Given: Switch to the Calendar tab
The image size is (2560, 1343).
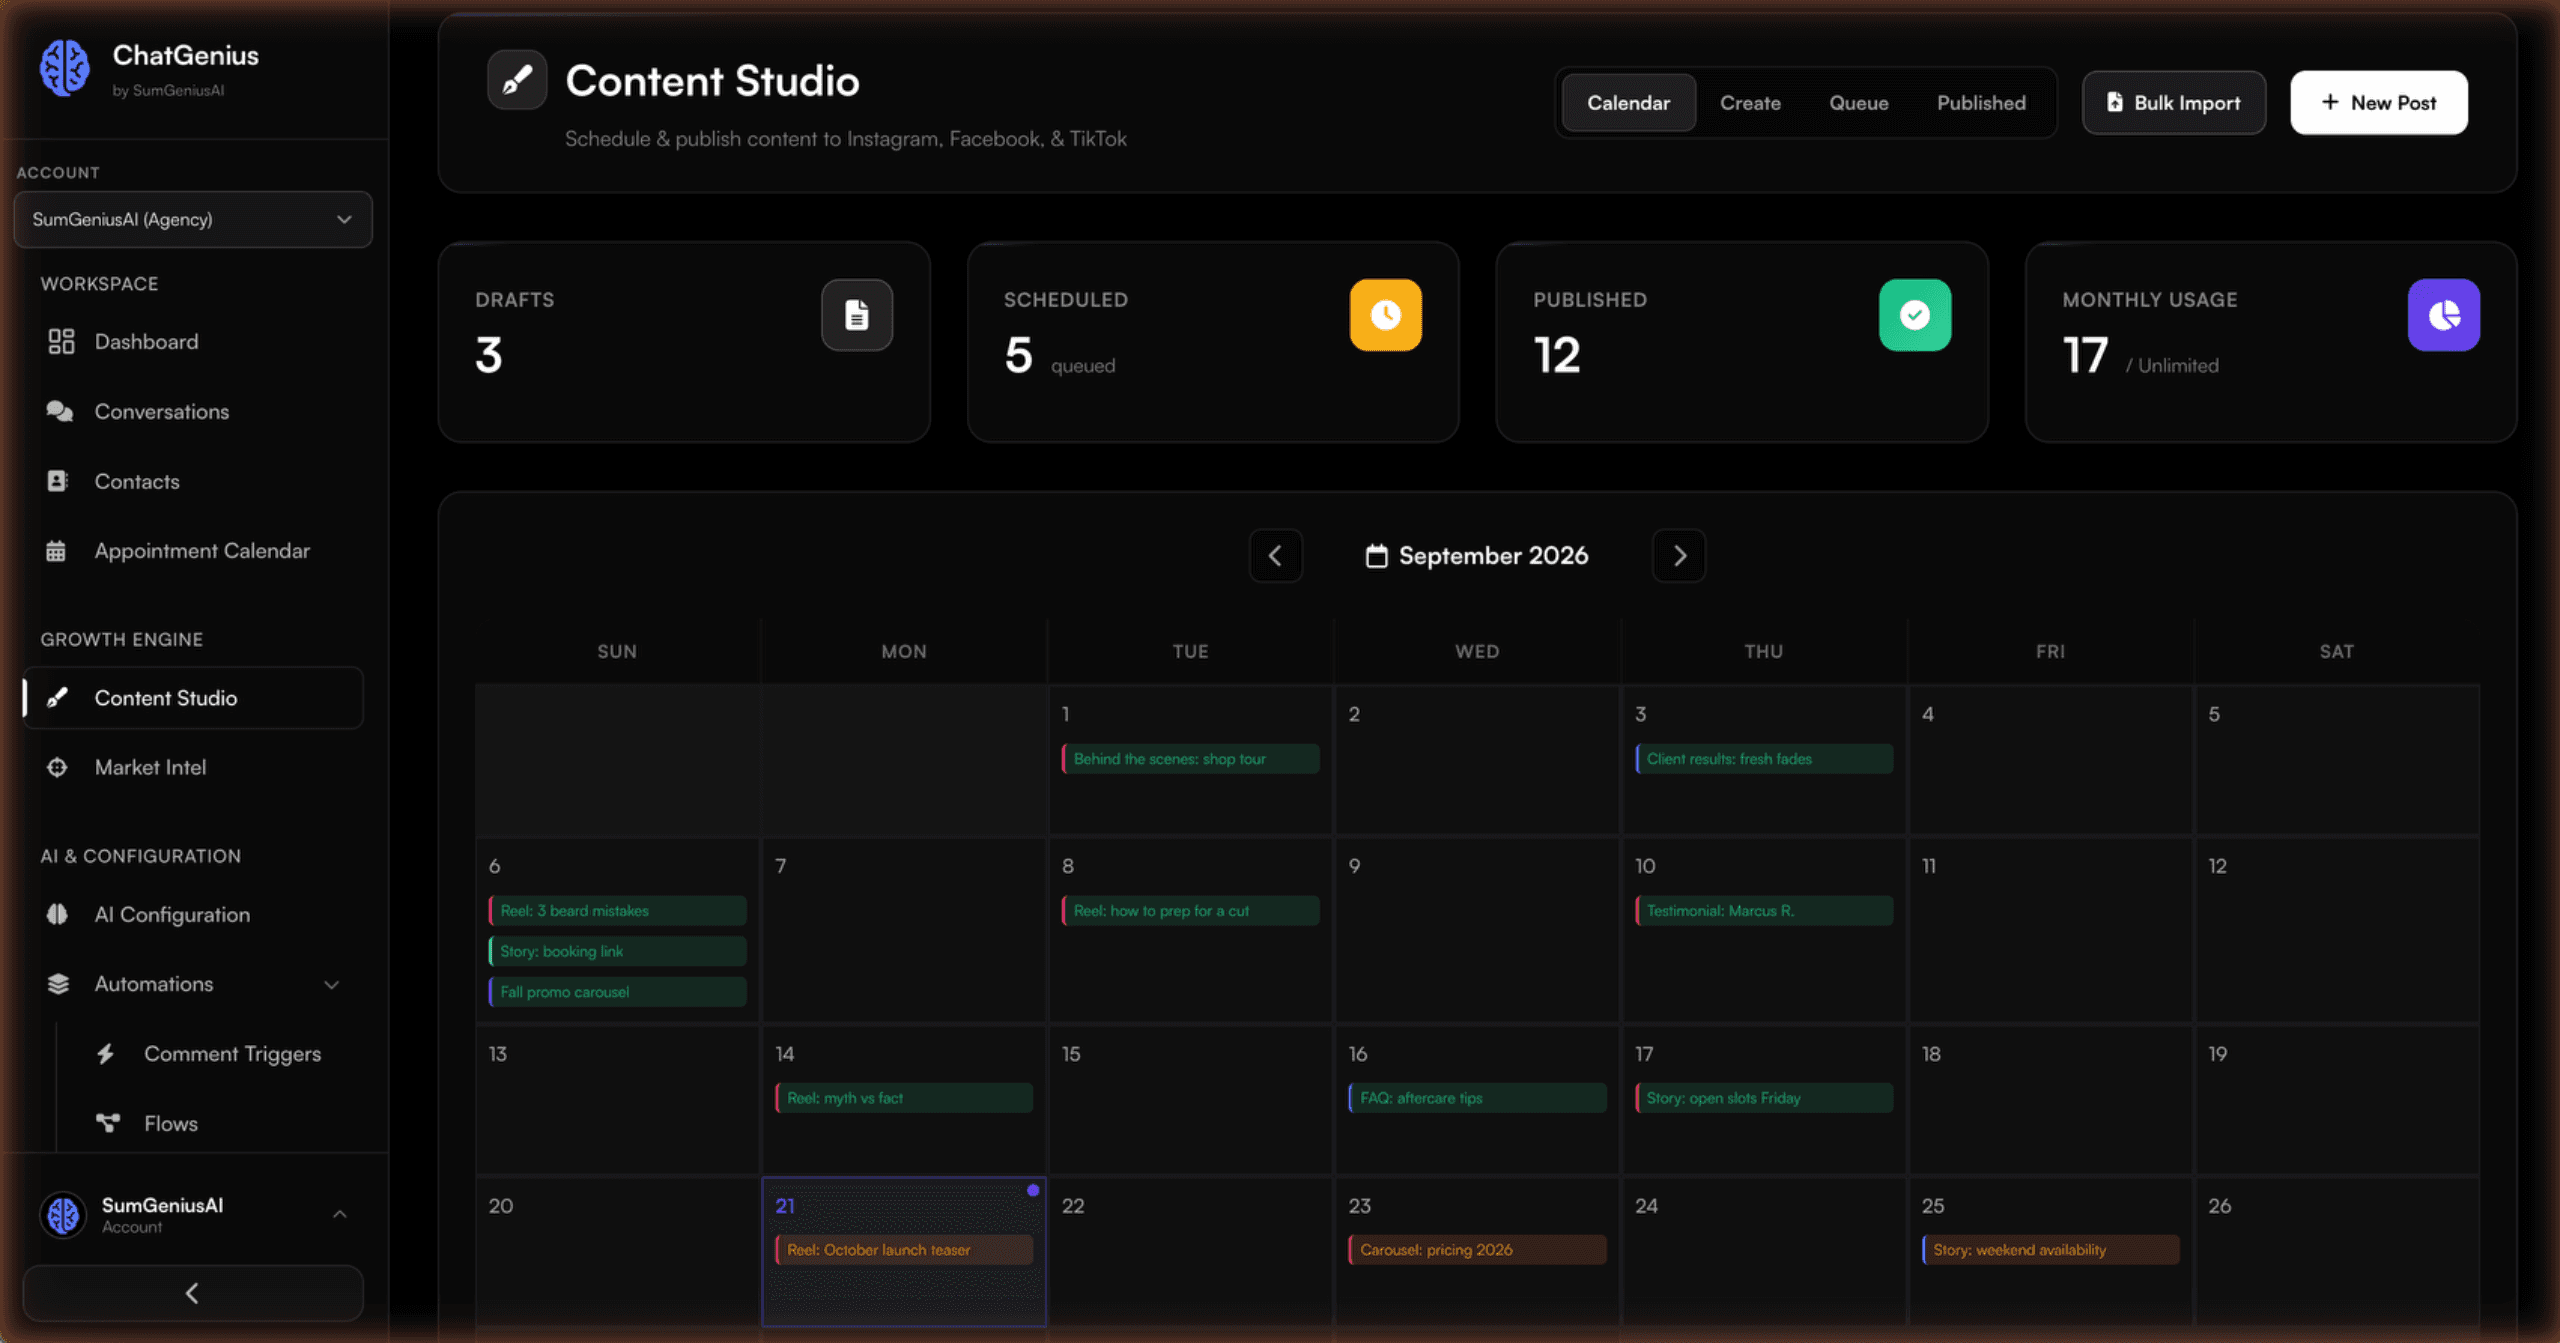Looking at the screenshot, I should (x=1628, y=102).
